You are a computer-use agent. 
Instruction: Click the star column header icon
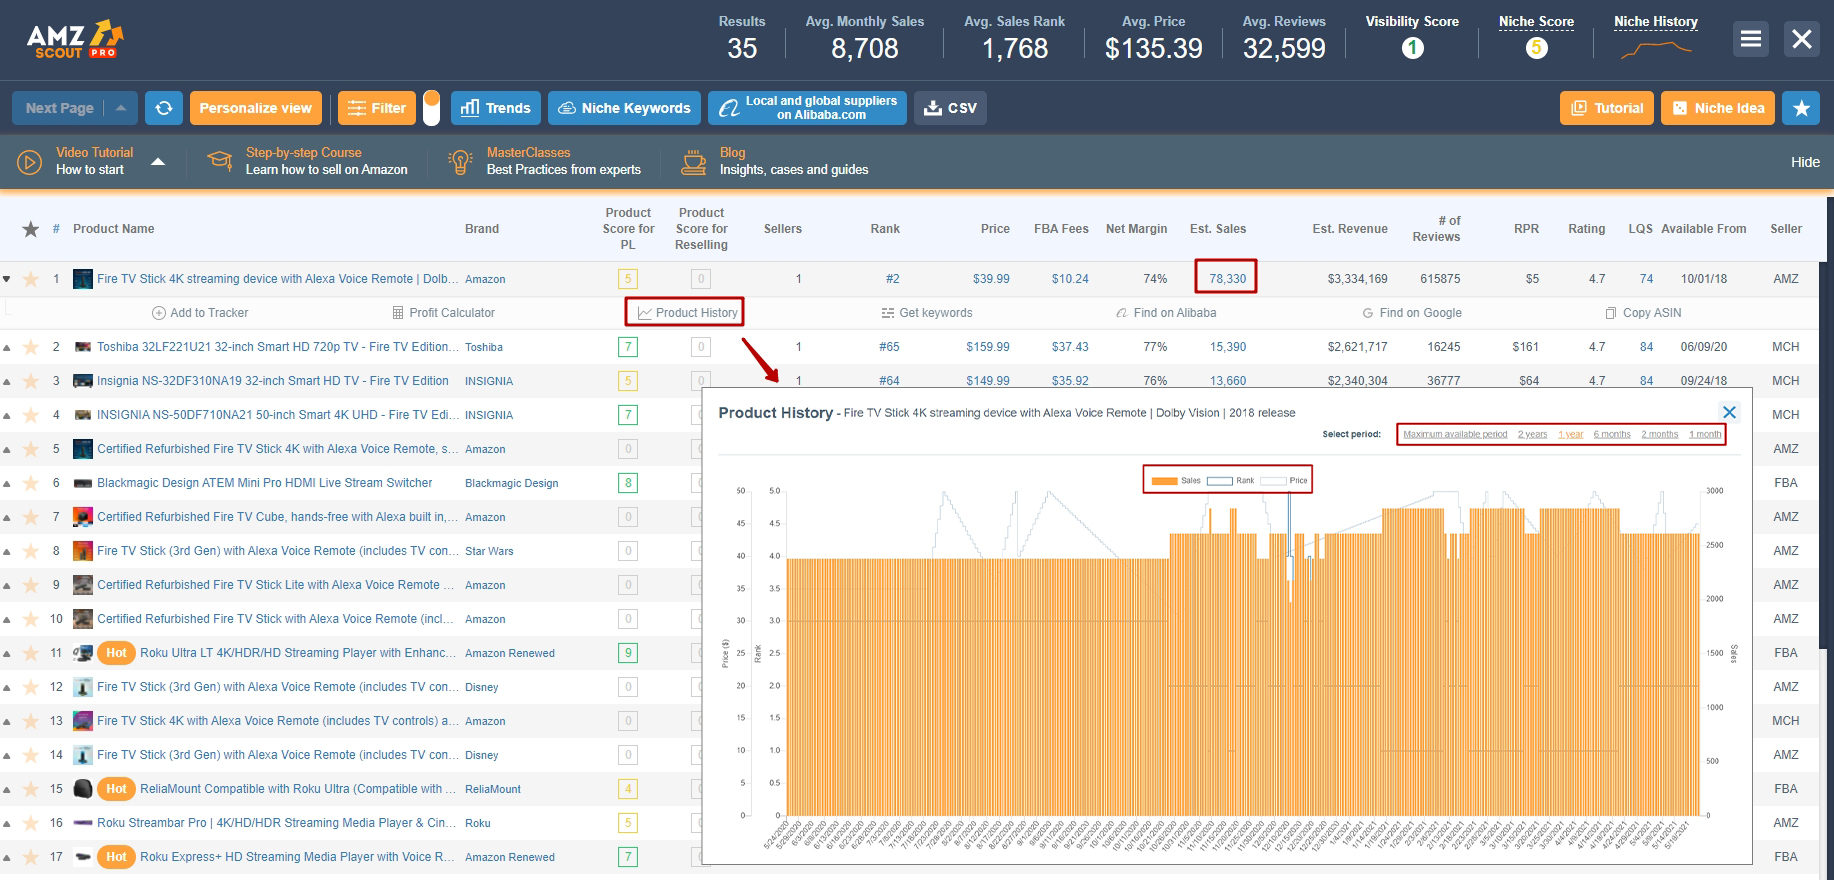point(31,229)
